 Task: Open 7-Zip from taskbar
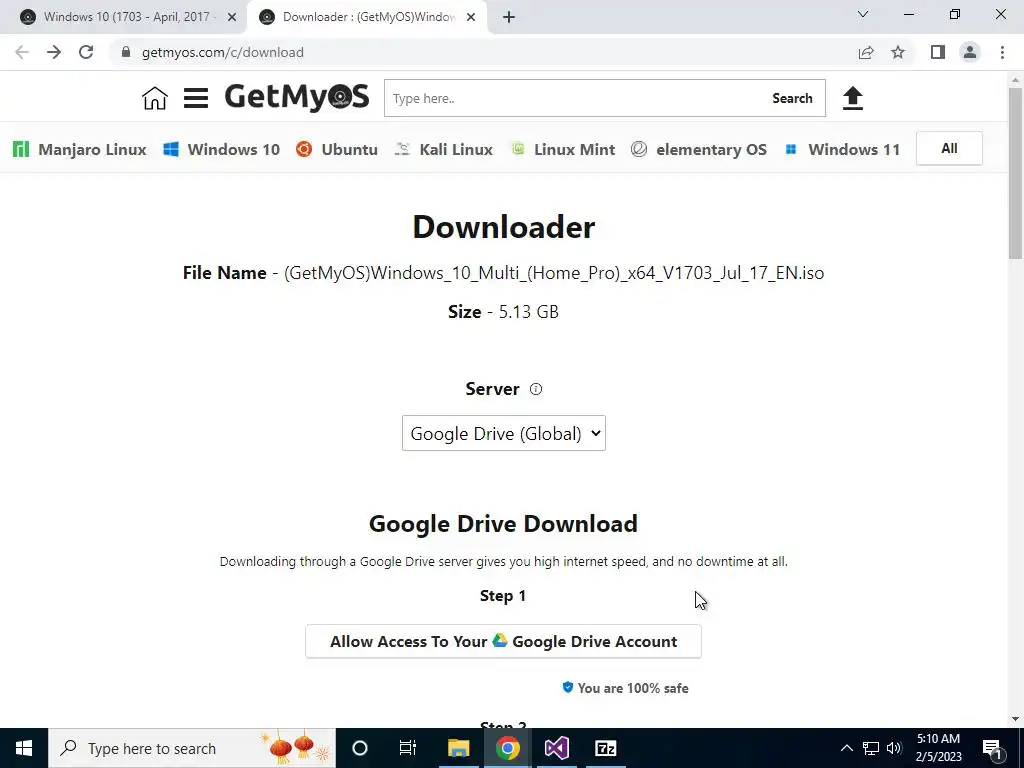point(605,748)
